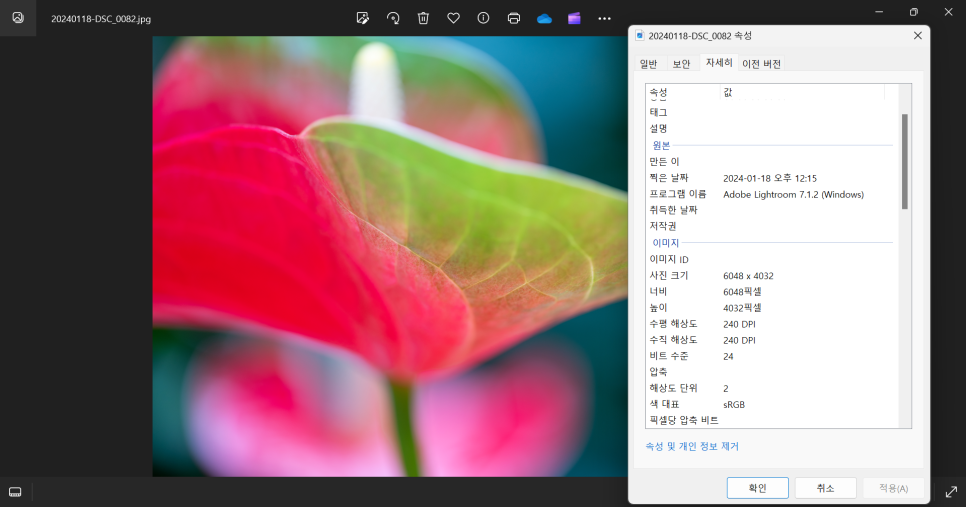Open the Photos app home icon
The image size is (966, 507).
pos(18,18)
